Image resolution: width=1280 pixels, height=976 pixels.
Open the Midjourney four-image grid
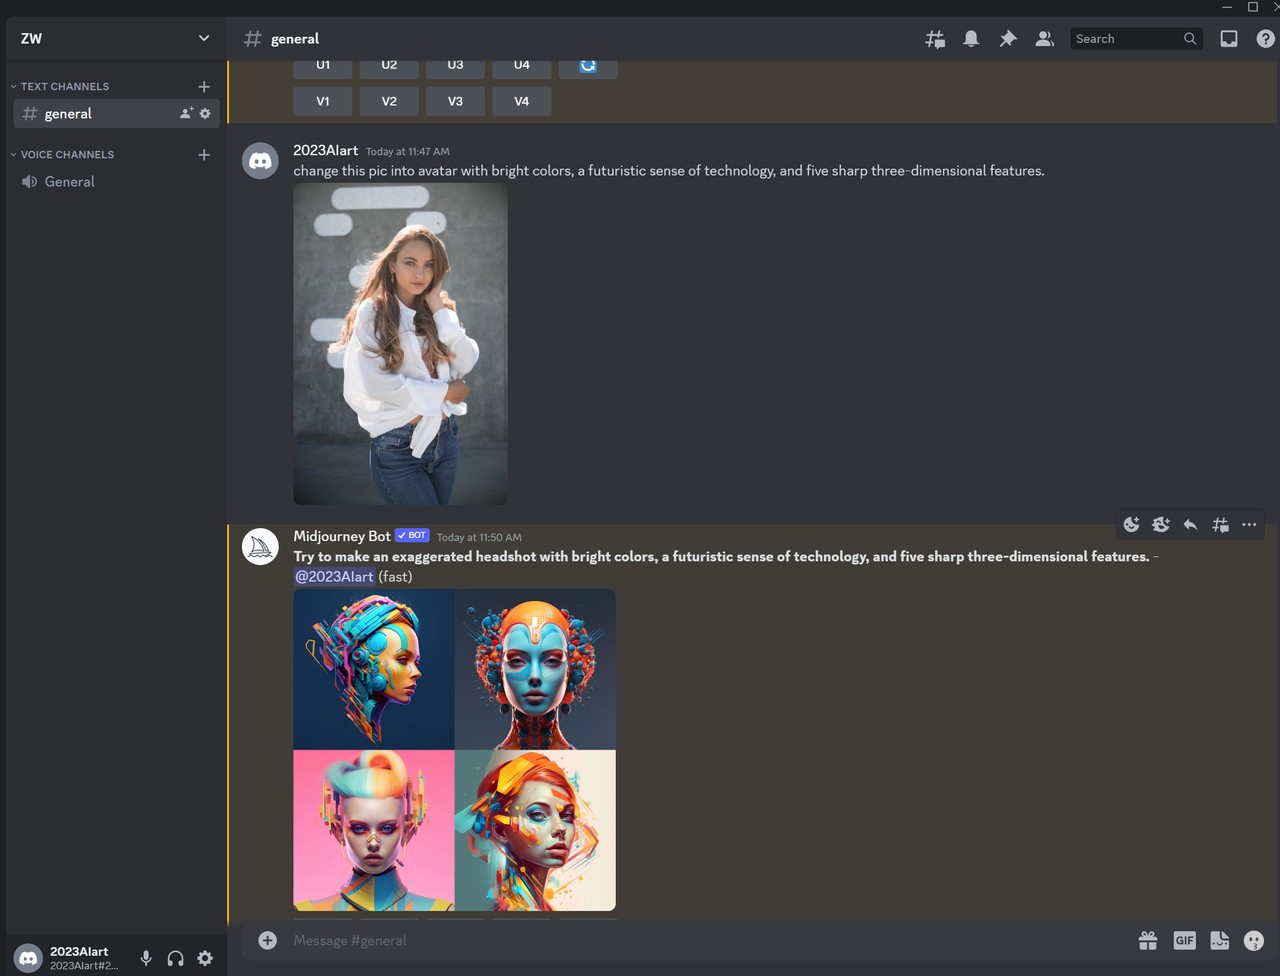454,749
